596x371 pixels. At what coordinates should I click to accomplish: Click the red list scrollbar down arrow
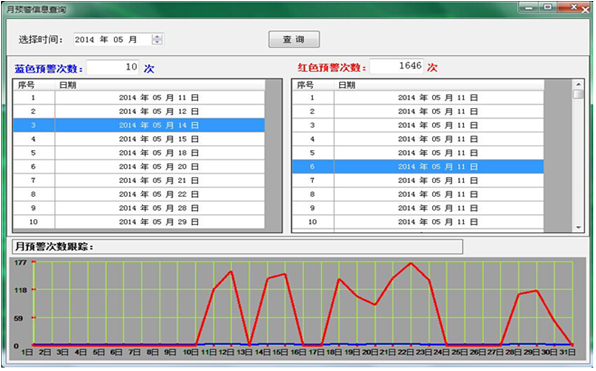[x=578, y=227]
